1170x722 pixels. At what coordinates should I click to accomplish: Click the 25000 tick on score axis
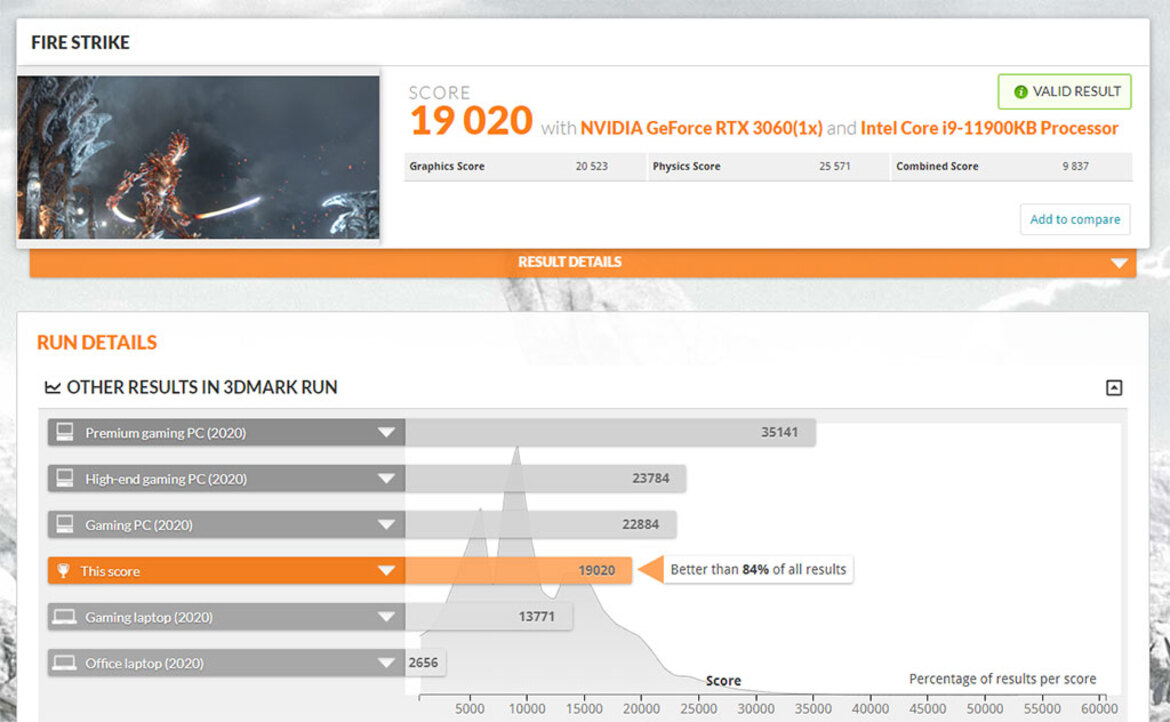[x=698, y=709]
